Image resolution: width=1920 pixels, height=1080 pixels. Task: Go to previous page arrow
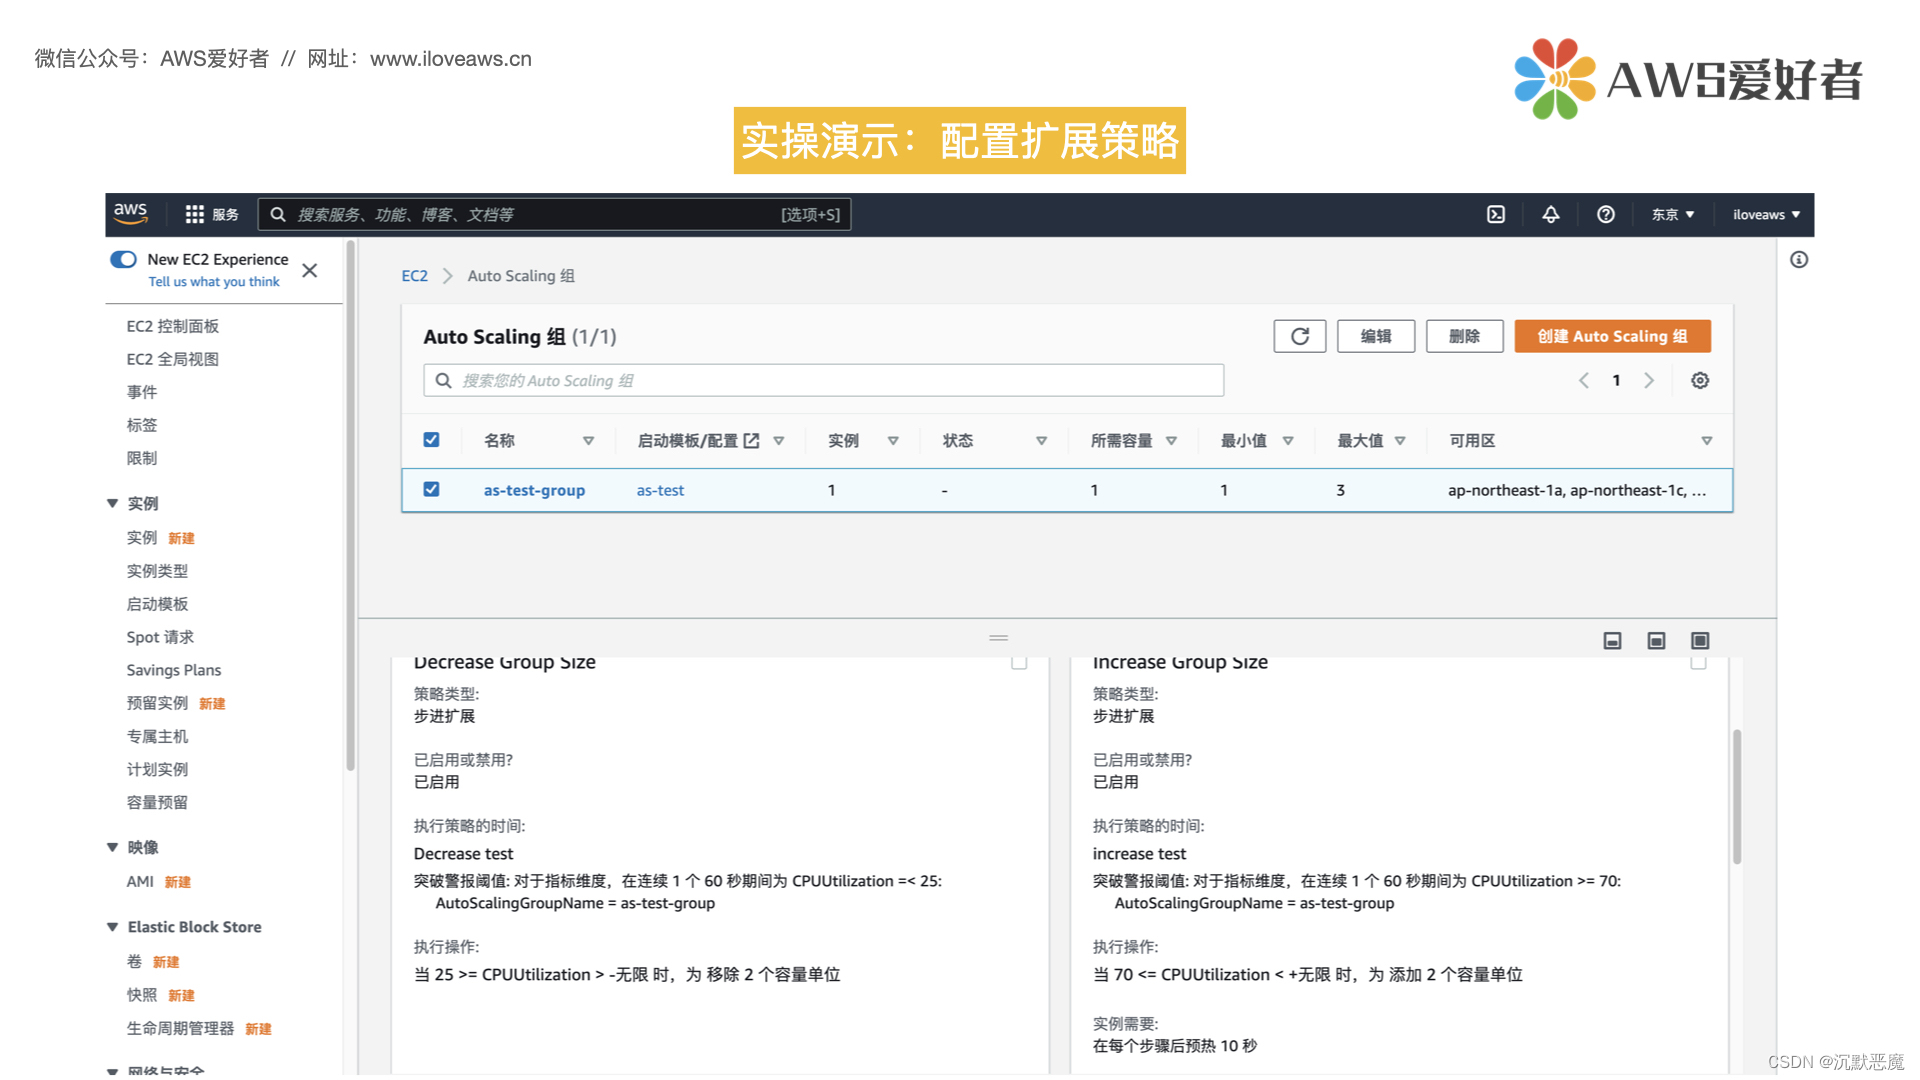point(1584,380)
